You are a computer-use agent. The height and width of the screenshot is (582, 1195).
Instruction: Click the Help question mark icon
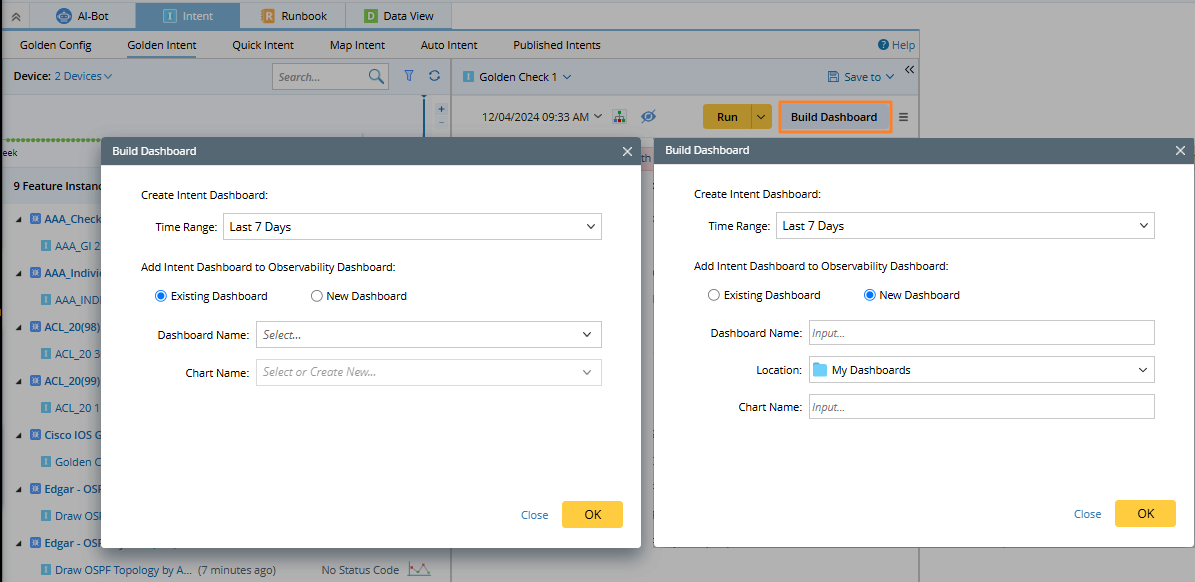(883, 45)
